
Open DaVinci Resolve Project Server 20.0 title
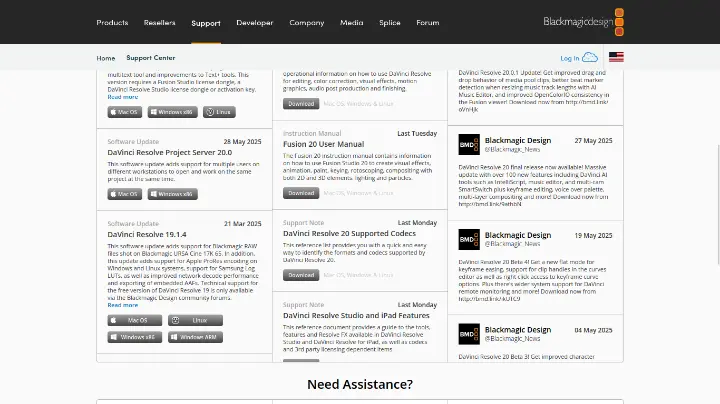169,152
